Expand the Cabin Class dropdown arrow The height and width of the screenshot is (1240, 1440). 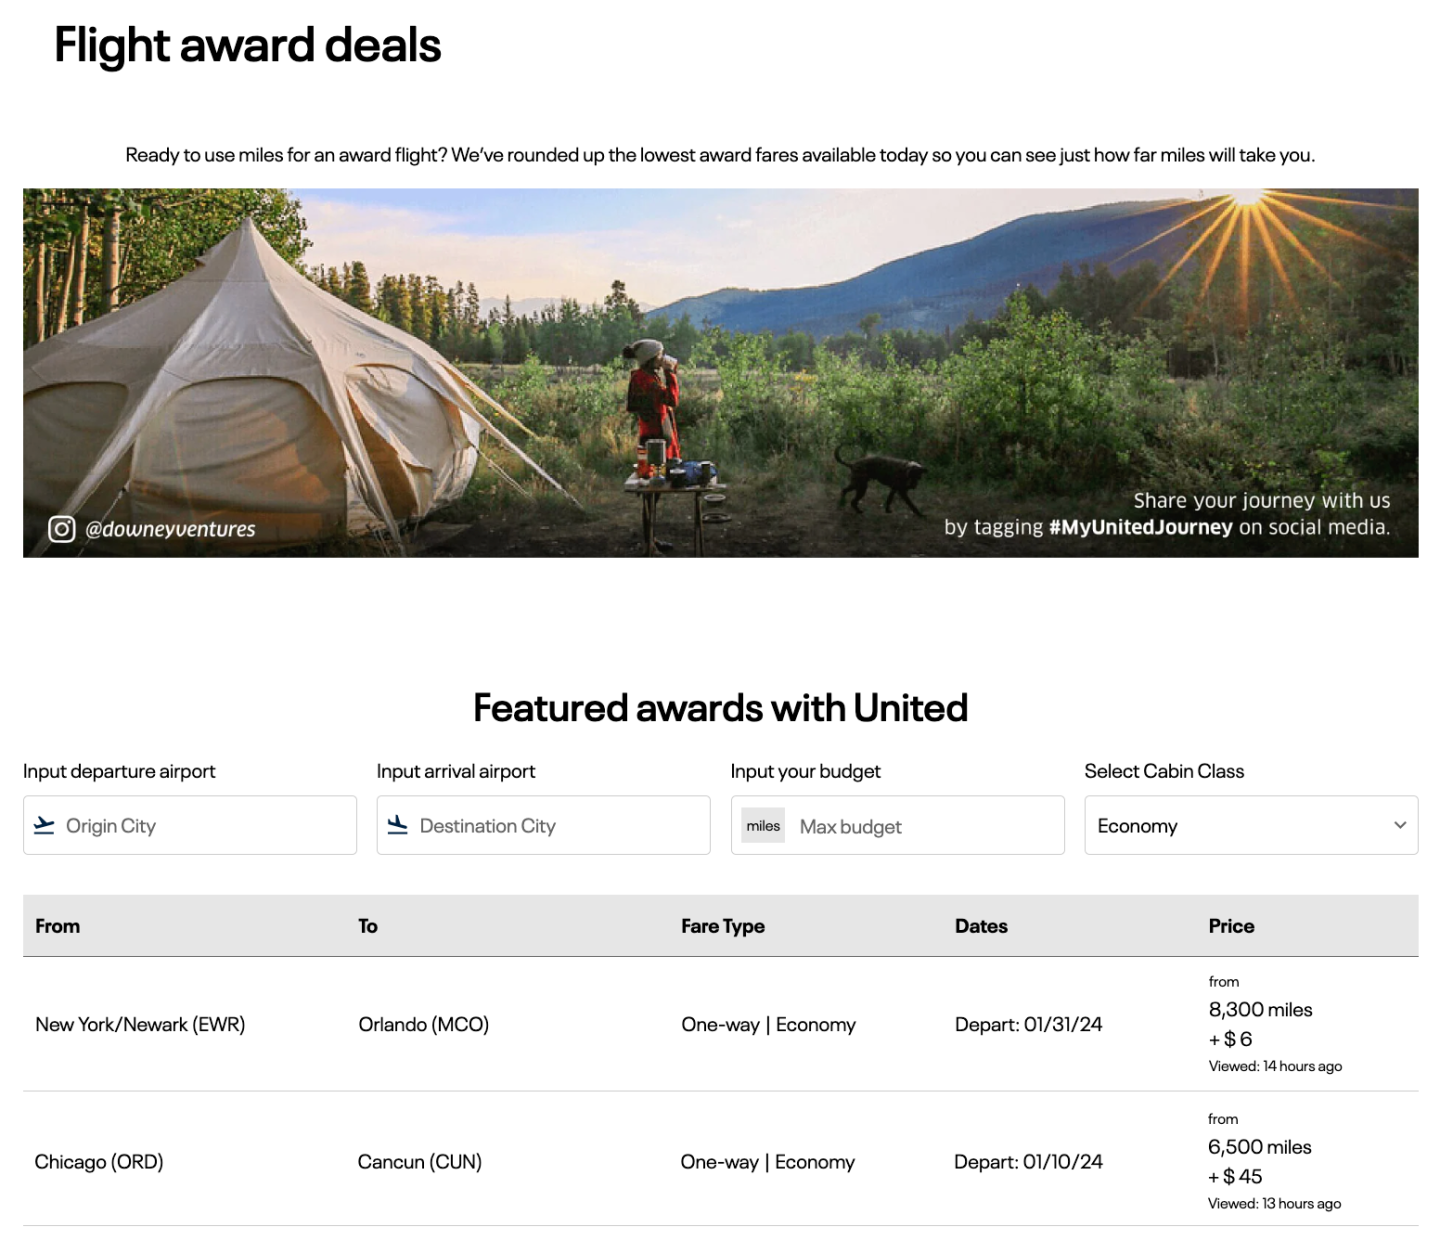click(1400, 825)
